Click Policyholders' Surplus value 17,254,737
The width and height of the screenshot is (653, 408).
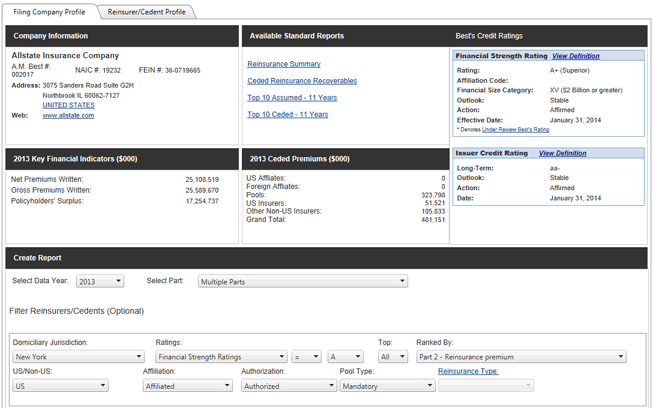(x=202, y=201)
